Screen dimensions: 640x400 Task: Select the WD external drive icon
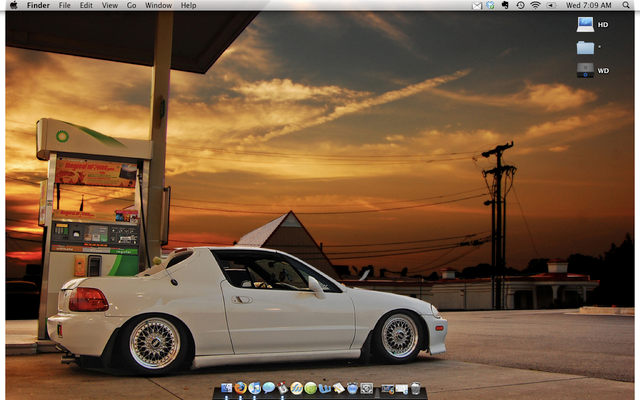(x=586, y=70)
